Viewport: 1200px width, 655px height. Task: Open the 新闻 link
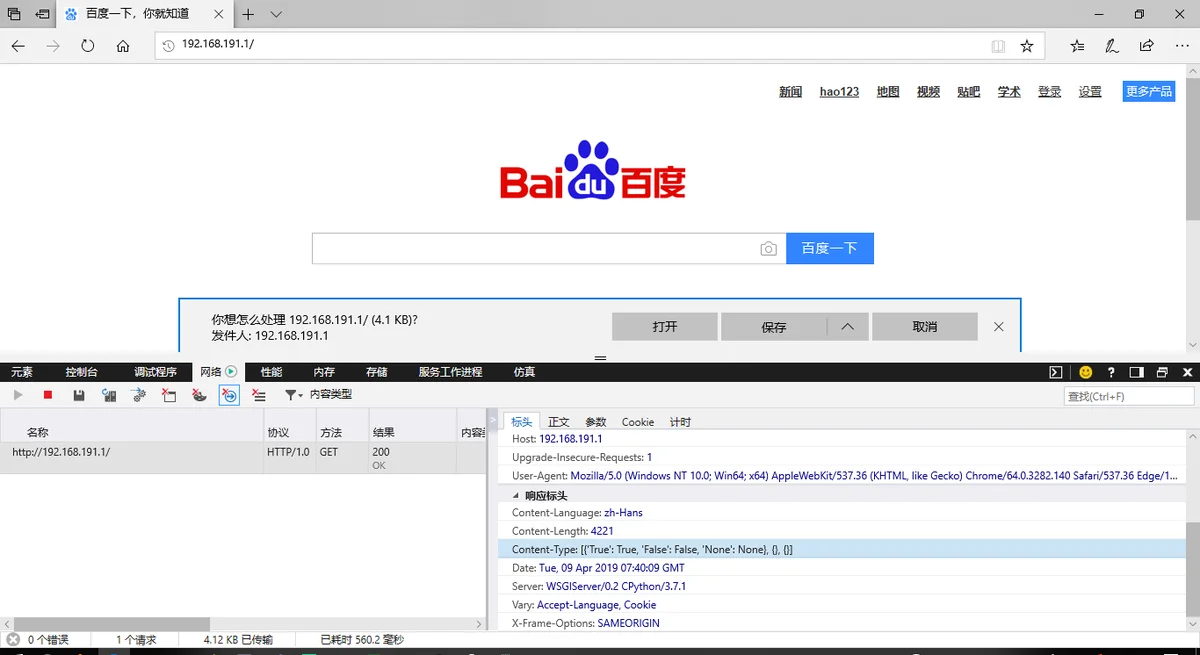tap(791, 92)
